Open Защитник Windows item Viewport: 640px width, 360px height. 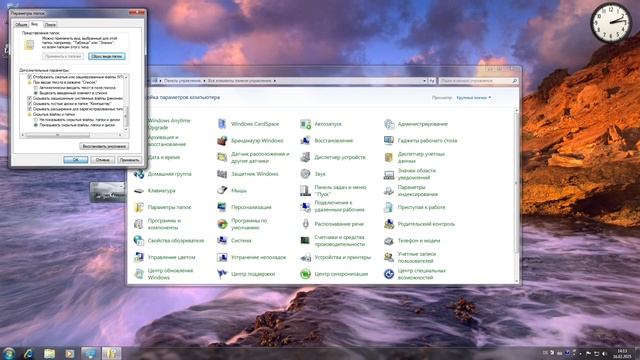[x=247, y=174]
